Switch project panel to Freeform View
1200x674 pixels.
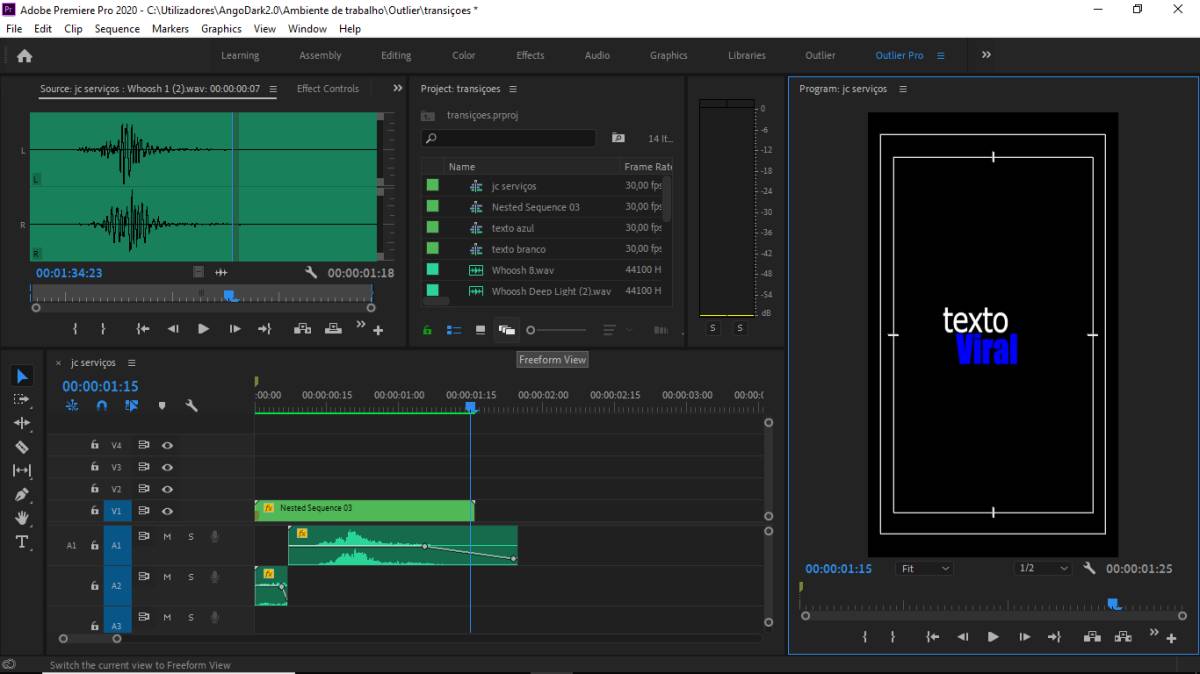pyautogui.click(x=506, y=330)
